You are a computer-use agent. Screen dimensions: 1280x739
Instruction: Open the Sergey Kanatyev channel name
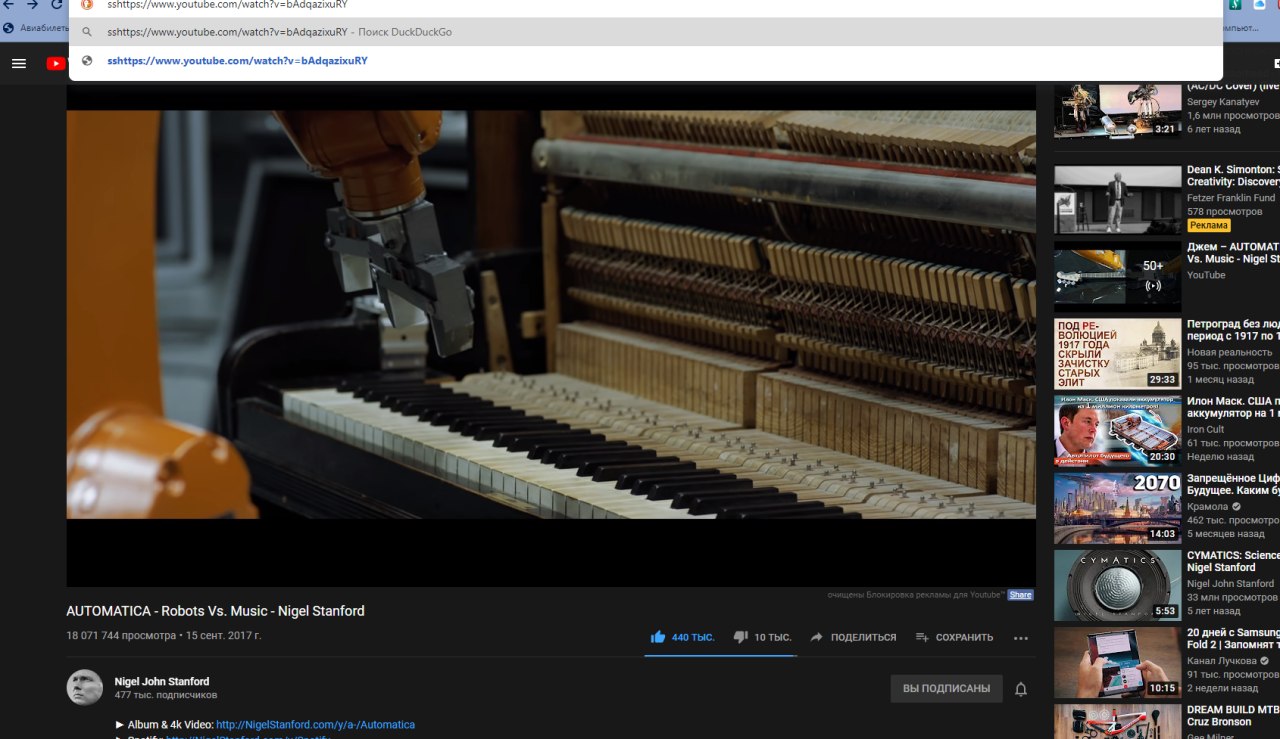tap(1223, 102)
